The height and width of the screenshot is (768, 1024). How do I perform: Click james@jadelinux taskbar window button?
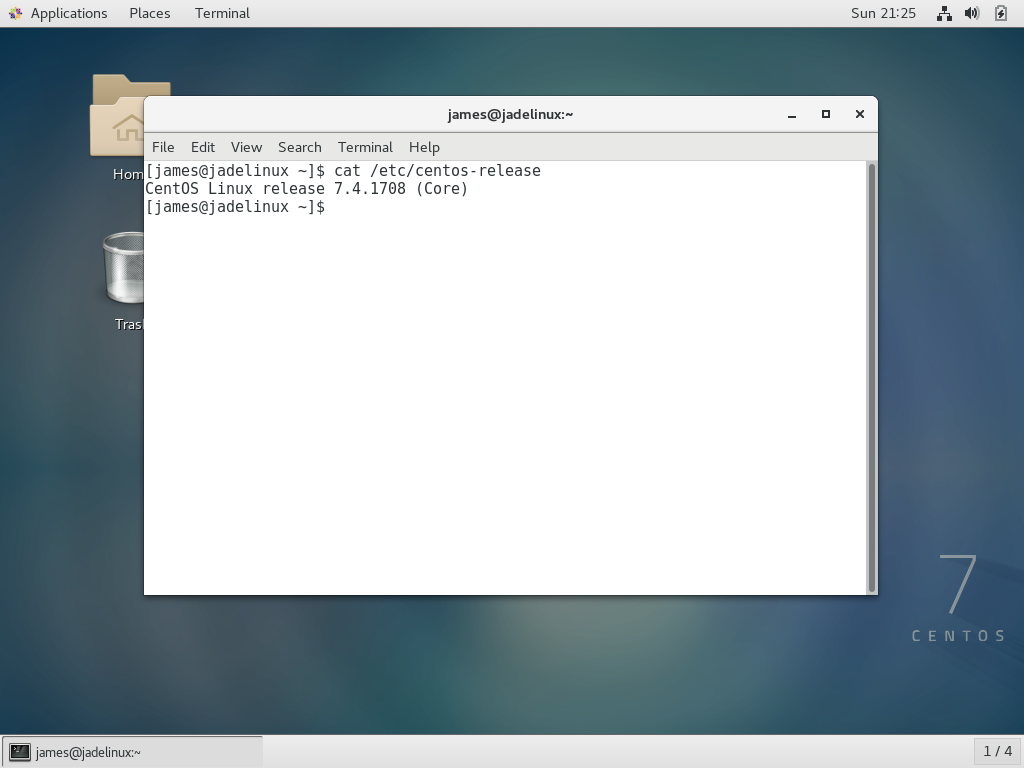click(x=133, y=752)
